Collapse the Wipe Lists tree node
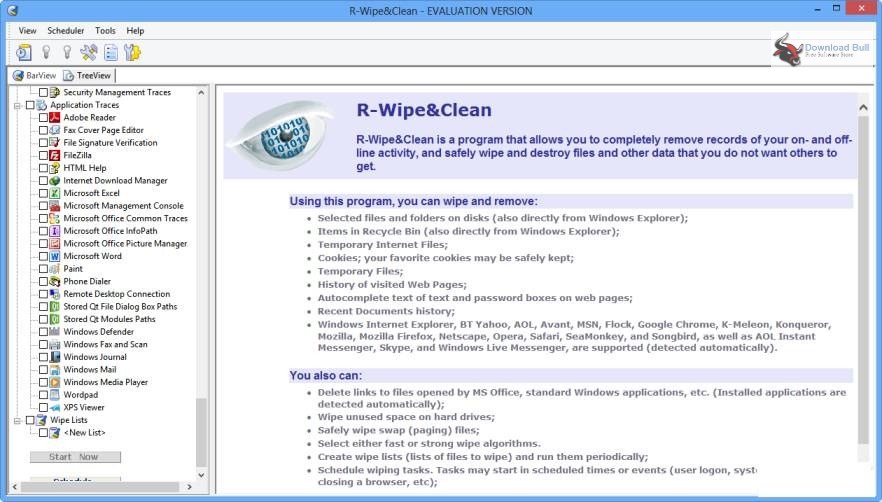 point(17,420)
